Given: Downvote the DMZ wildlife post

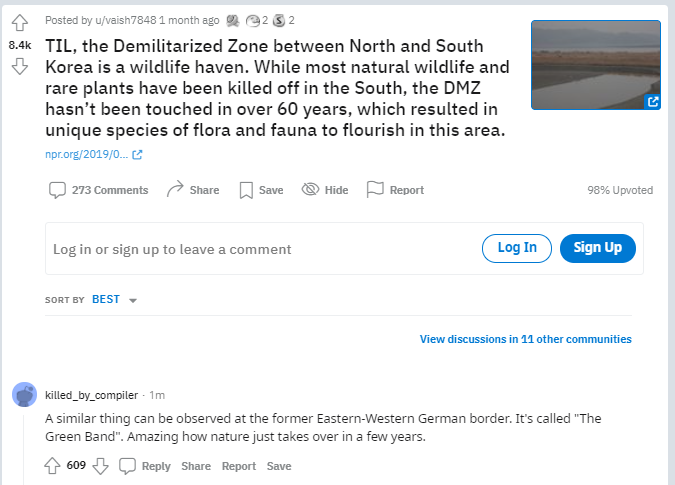Looking at the screenshot, I should pos(19,66).
